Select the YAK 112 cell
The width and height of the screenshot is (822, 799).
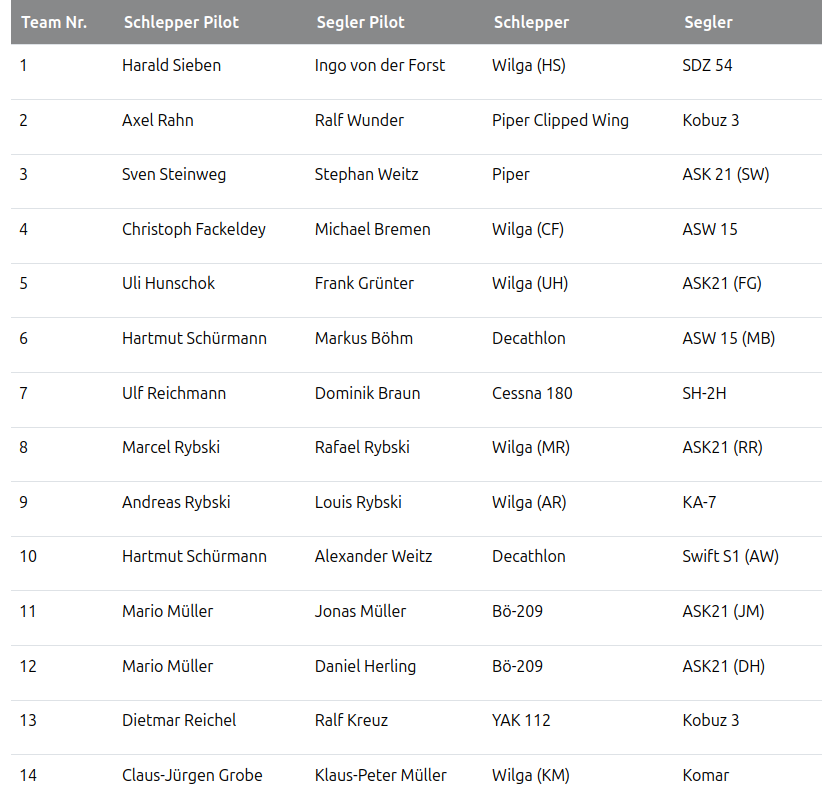coord(521,720)
